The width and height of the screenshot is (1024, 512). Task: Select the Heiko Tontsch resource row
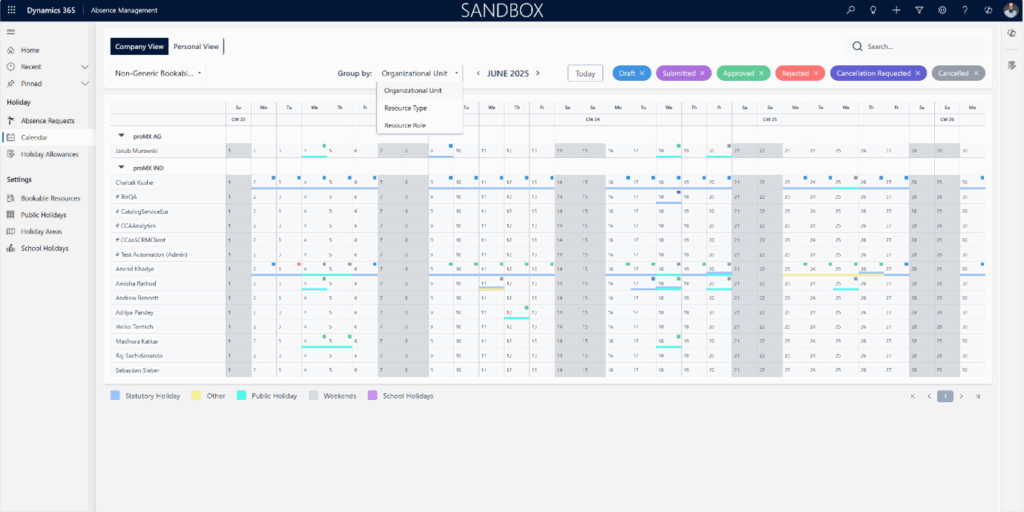(x=547, y=327)
